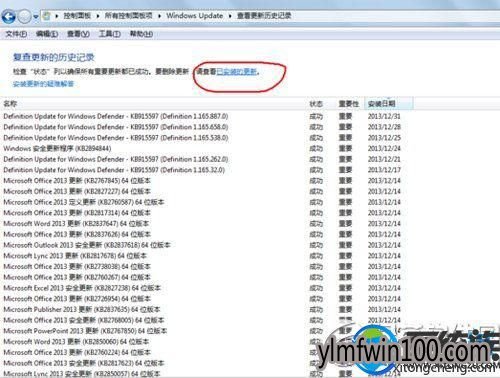The width and height of the screenshot is (500, 378).
Task: Sort by the 安装日期 column header
Action: [x=389, y=104]
